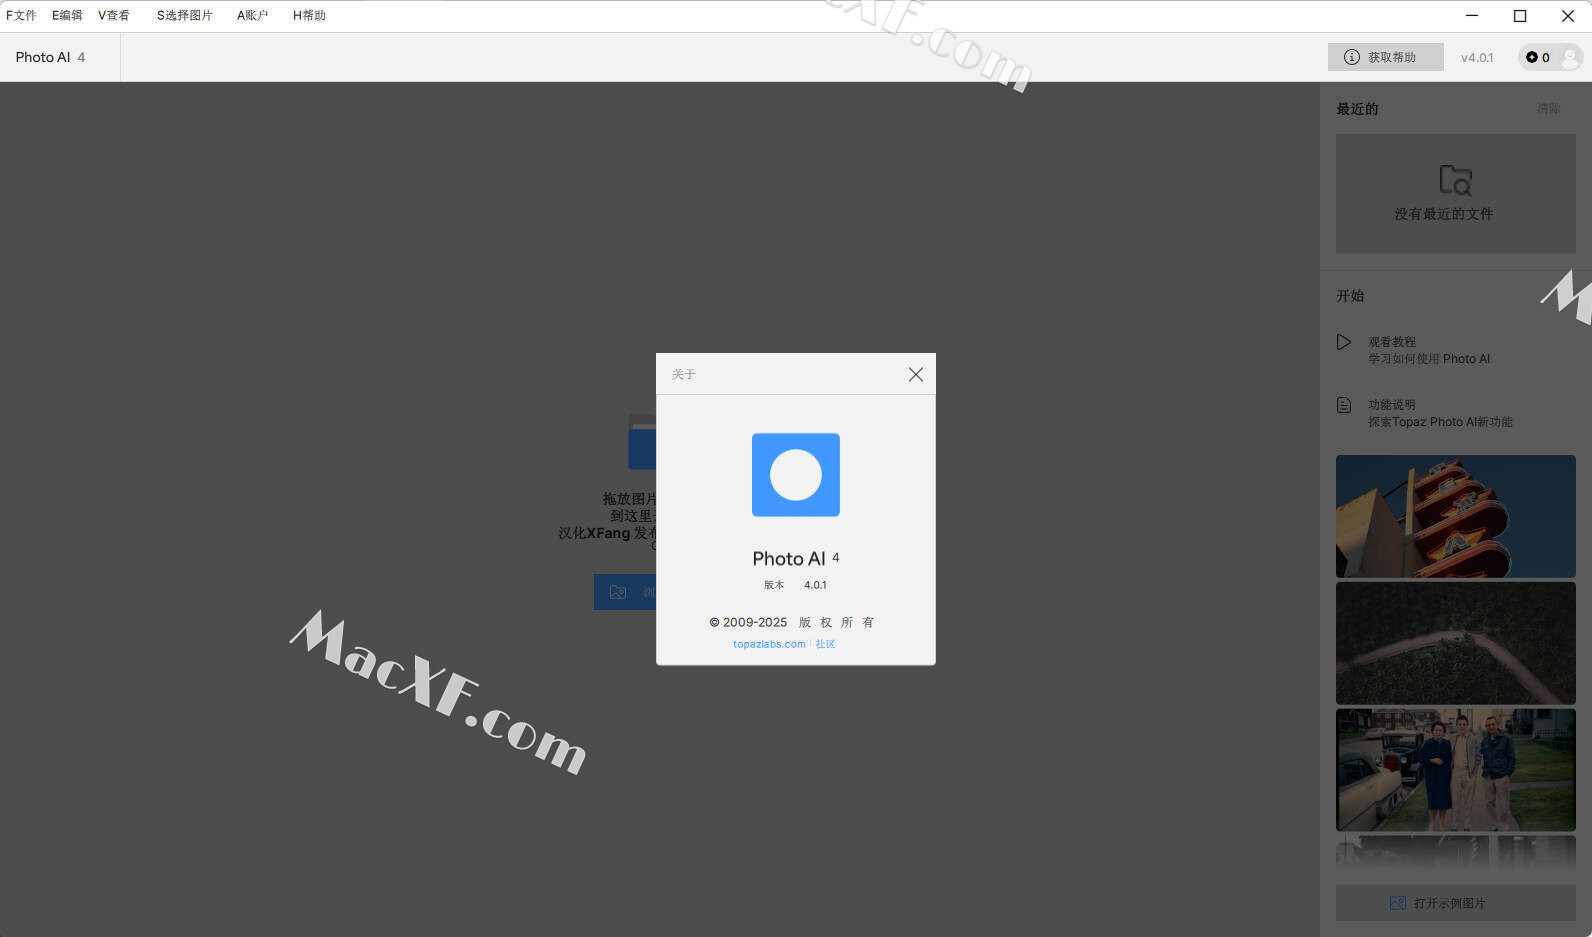Open the H帮助 menu
The height and width of the screenshot is (937, 1592).
click(309, 15)
